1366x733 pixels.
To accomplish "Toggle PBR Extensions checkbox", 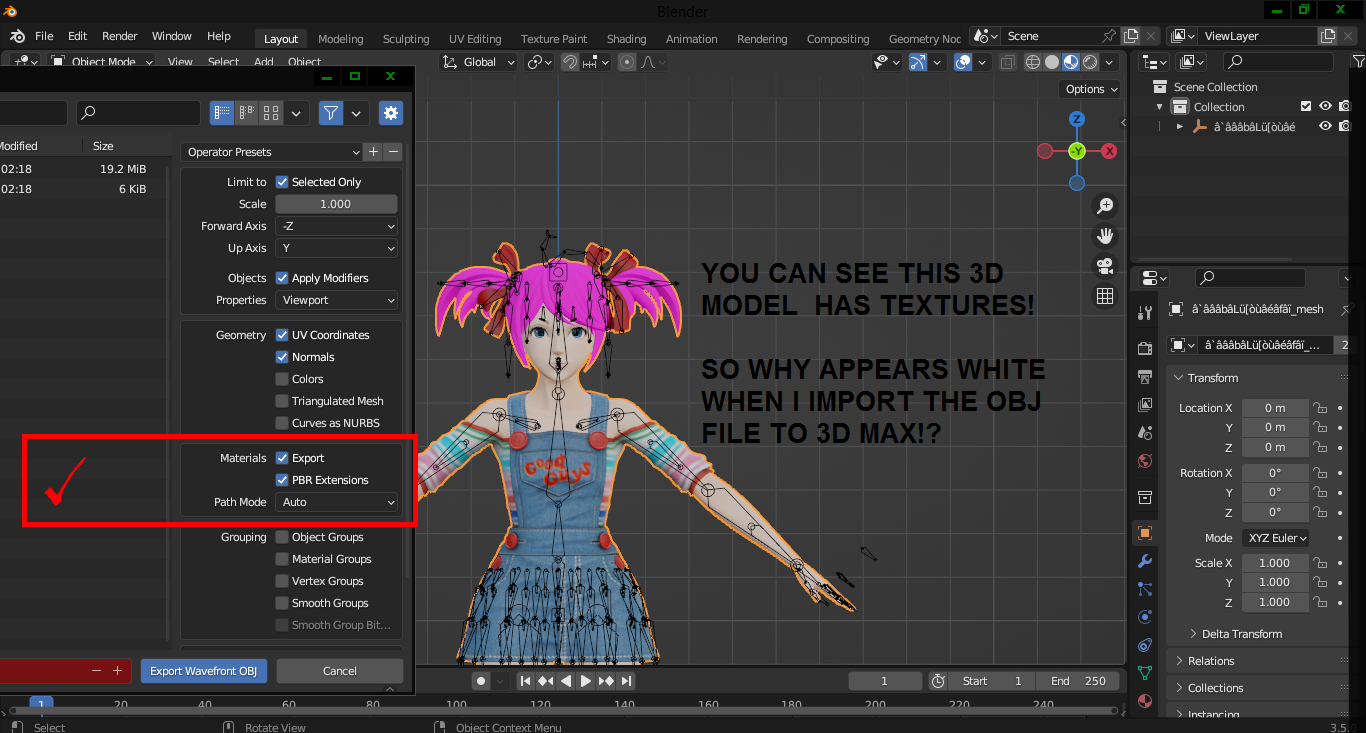I will 282,480.
